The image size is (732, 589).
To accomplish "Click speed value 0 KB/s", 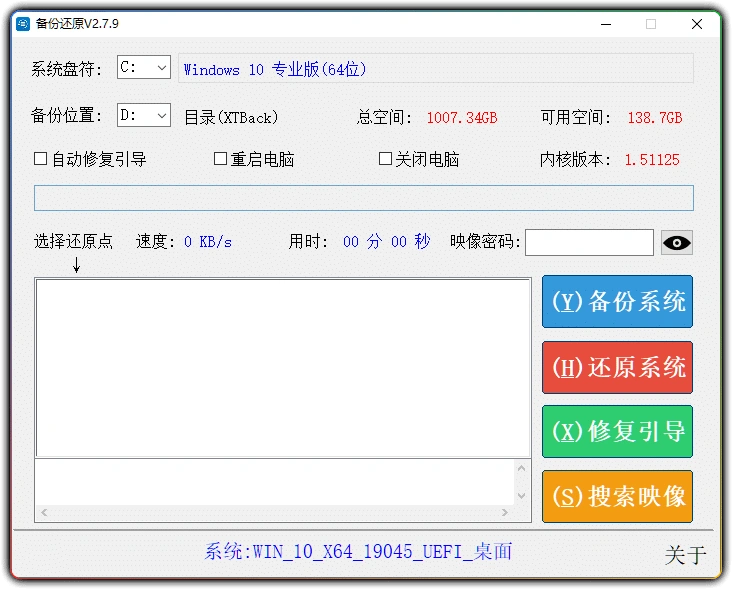I will pos(208,242).
